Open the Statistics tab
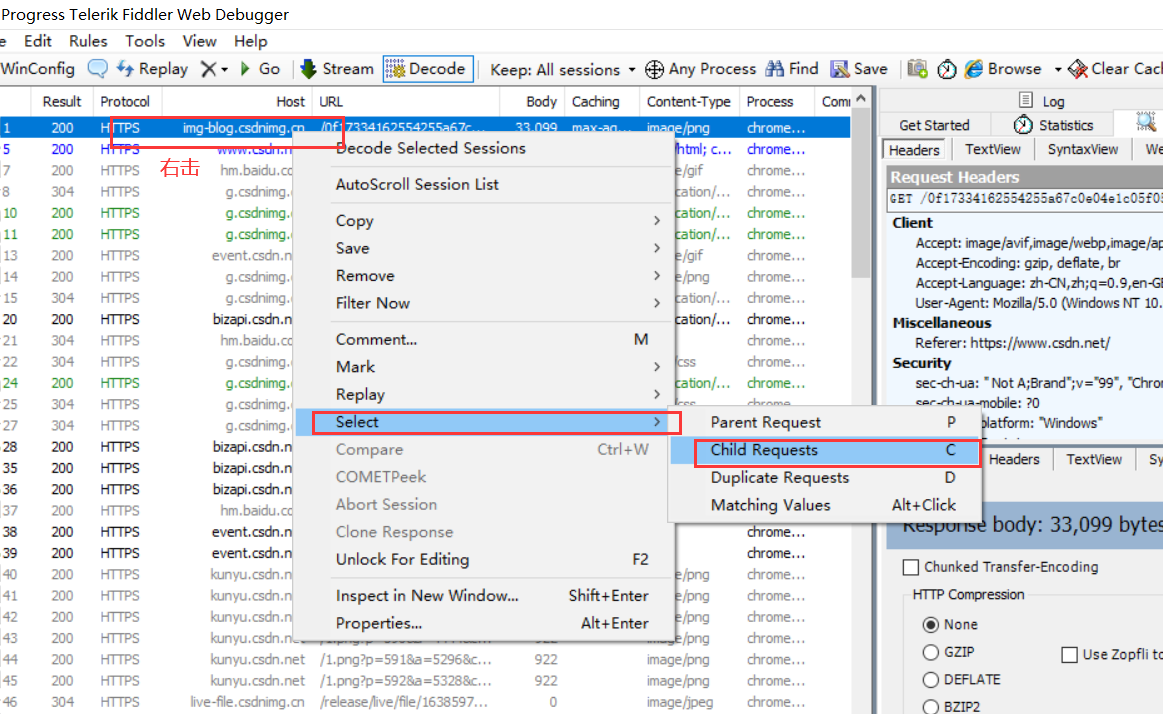Image resolution: width=1163 pixels, height=714 pixels. 1053,125
